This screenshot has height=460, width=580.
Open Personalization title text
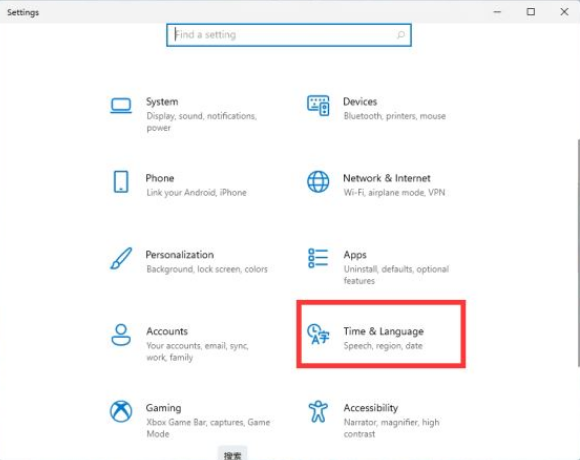point(180,255)
